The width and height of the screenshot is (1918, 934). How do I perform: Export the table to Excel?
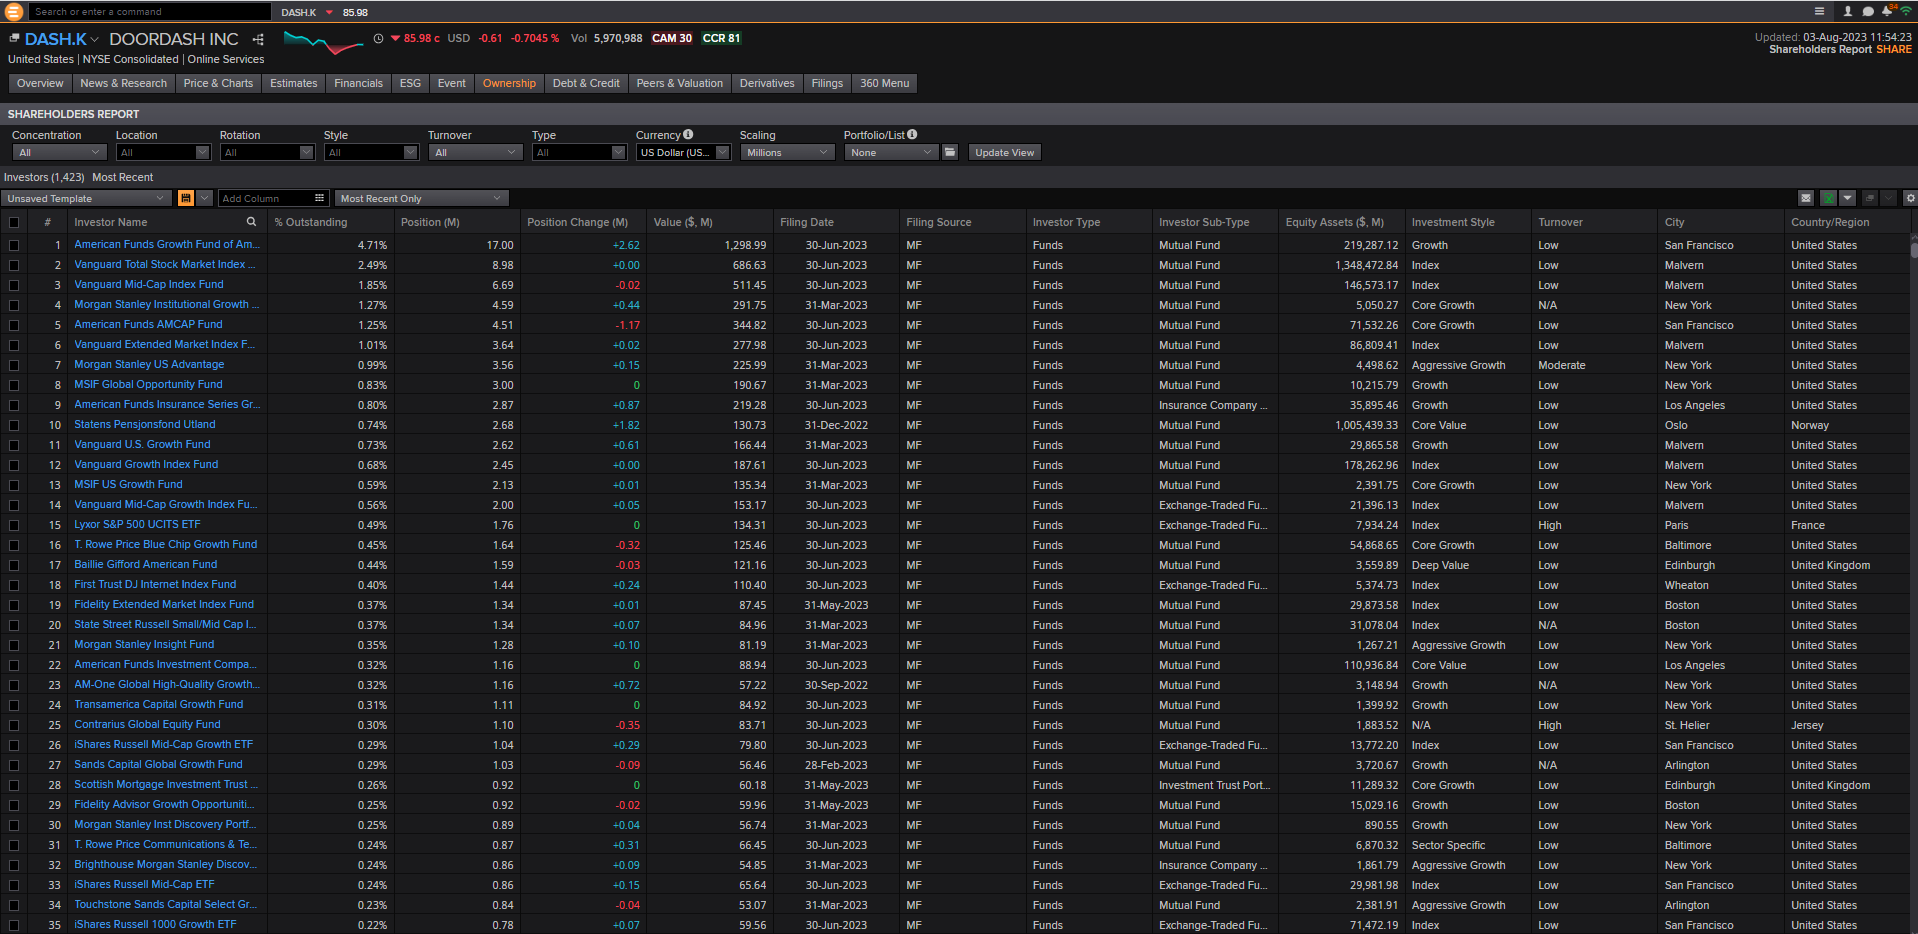click(1828, 198)
